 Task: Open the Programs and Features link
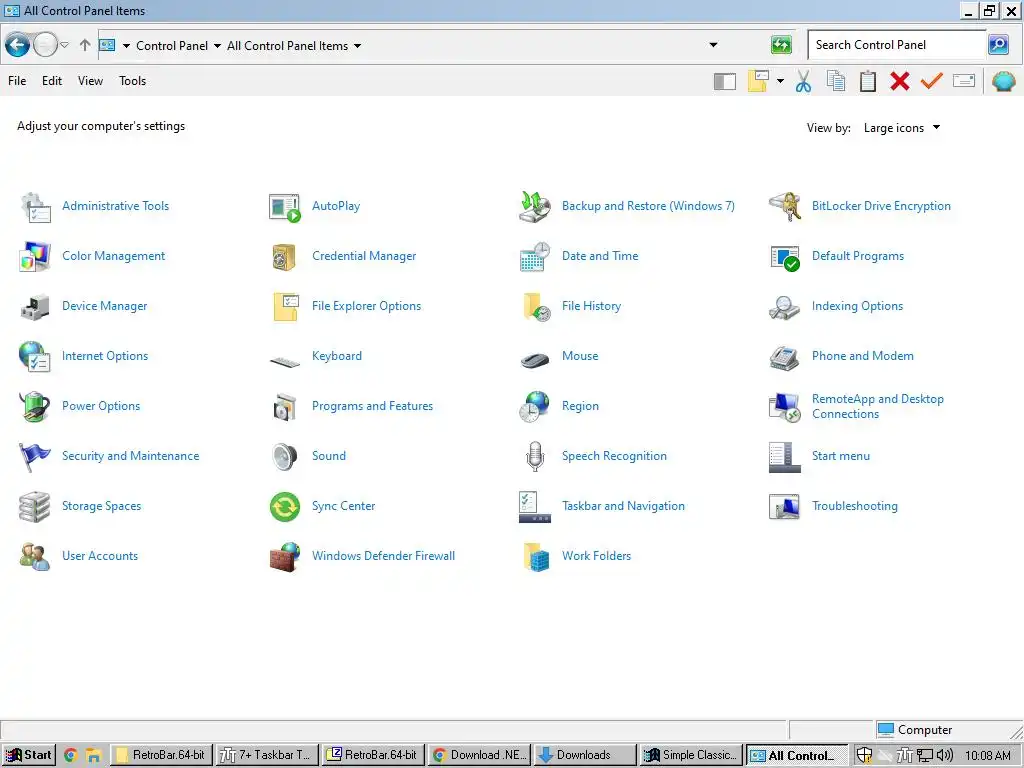click(x=372, y=406)
